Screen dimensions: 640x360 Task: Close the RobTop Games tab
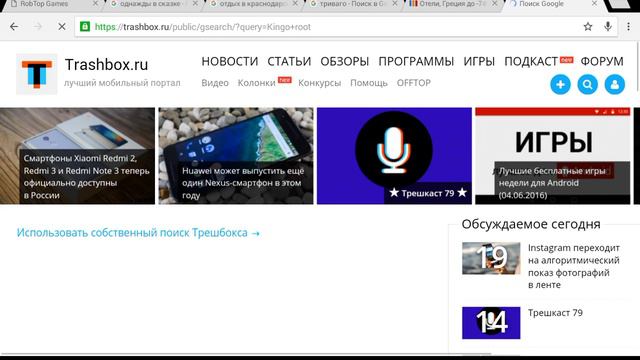[x=95, y=4]
